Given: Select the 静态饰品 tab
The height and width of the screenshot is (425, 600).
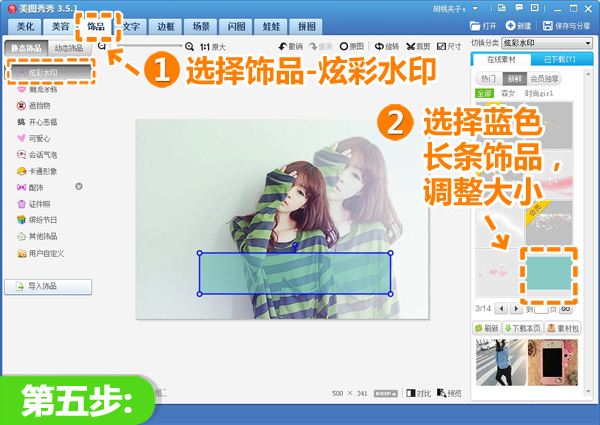Looking at the screenshot, I should pos(26,48).
